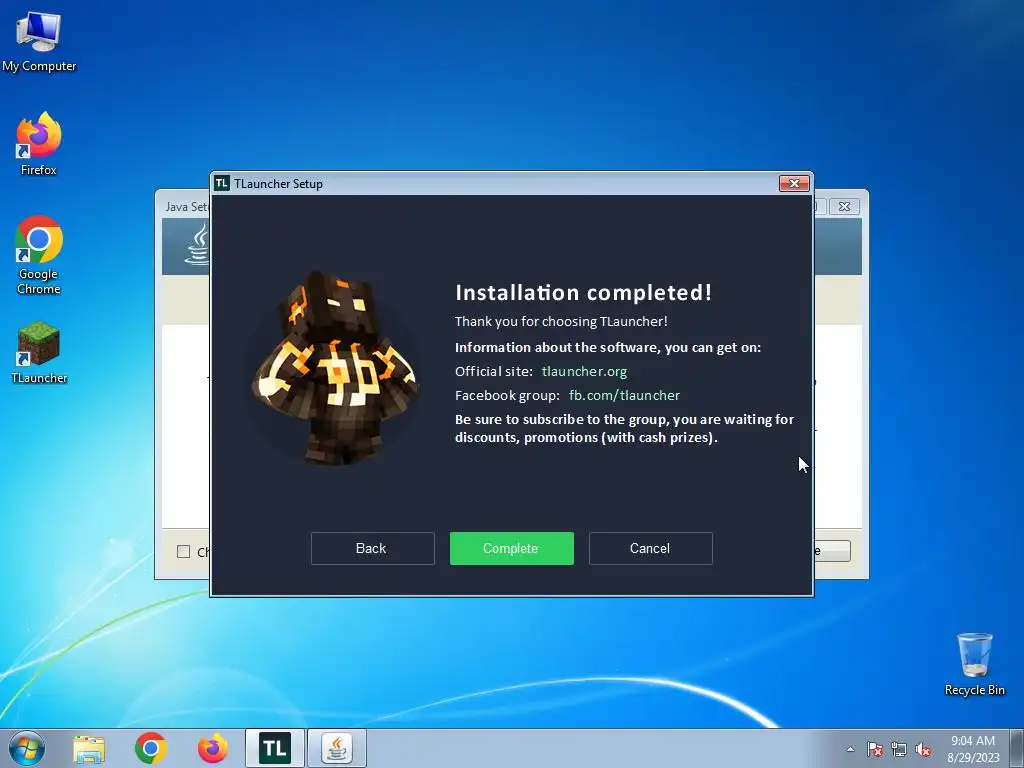Screen dimensions: 1024x768
Task: Click the "Java Set" window title text
Action: click(187, 206)
